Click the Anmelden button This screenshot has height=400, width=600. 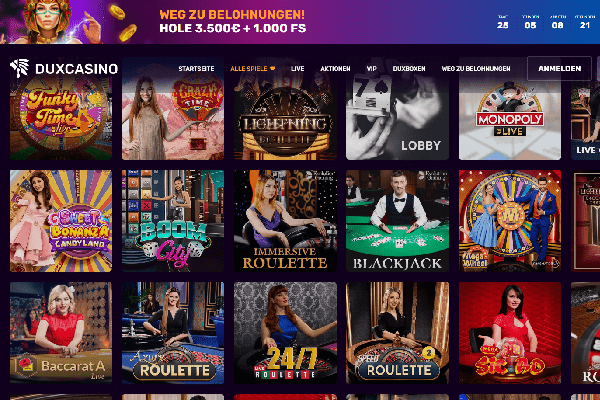pos(559,69)
